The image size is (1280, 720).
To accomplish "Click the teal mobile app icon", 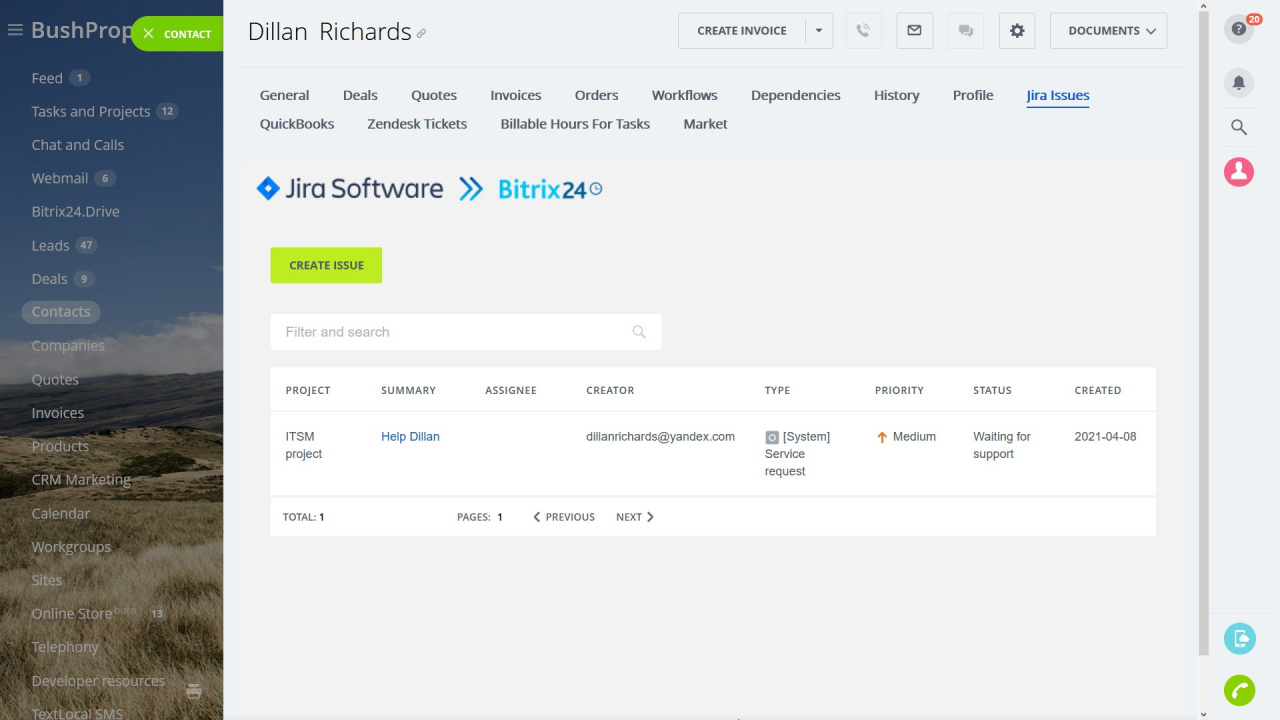I will point(1240,638).
